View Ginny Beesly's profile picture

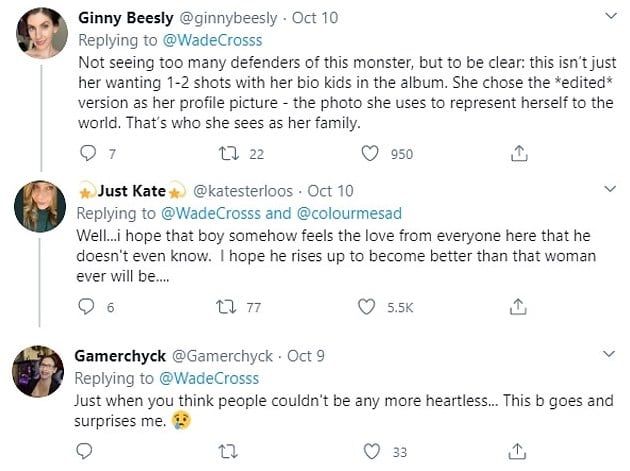41,36
